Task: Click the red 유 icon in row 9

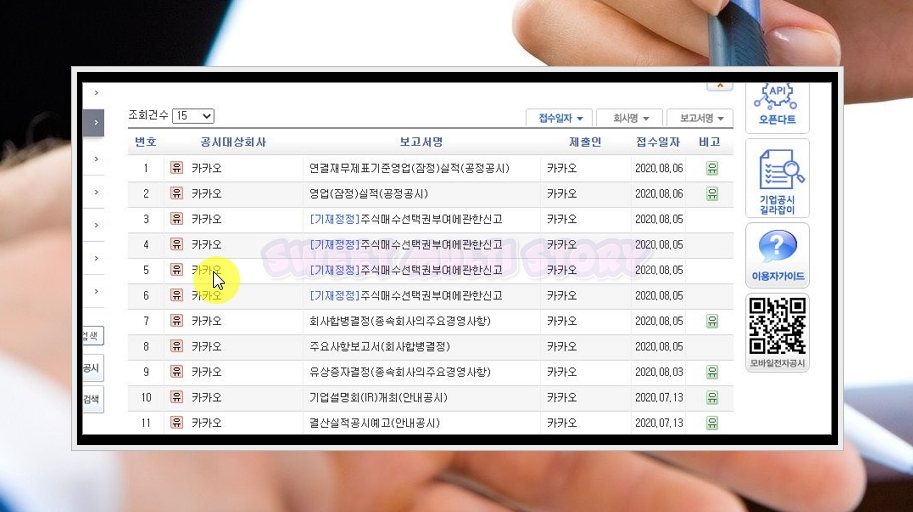Action: coord(176,372)
